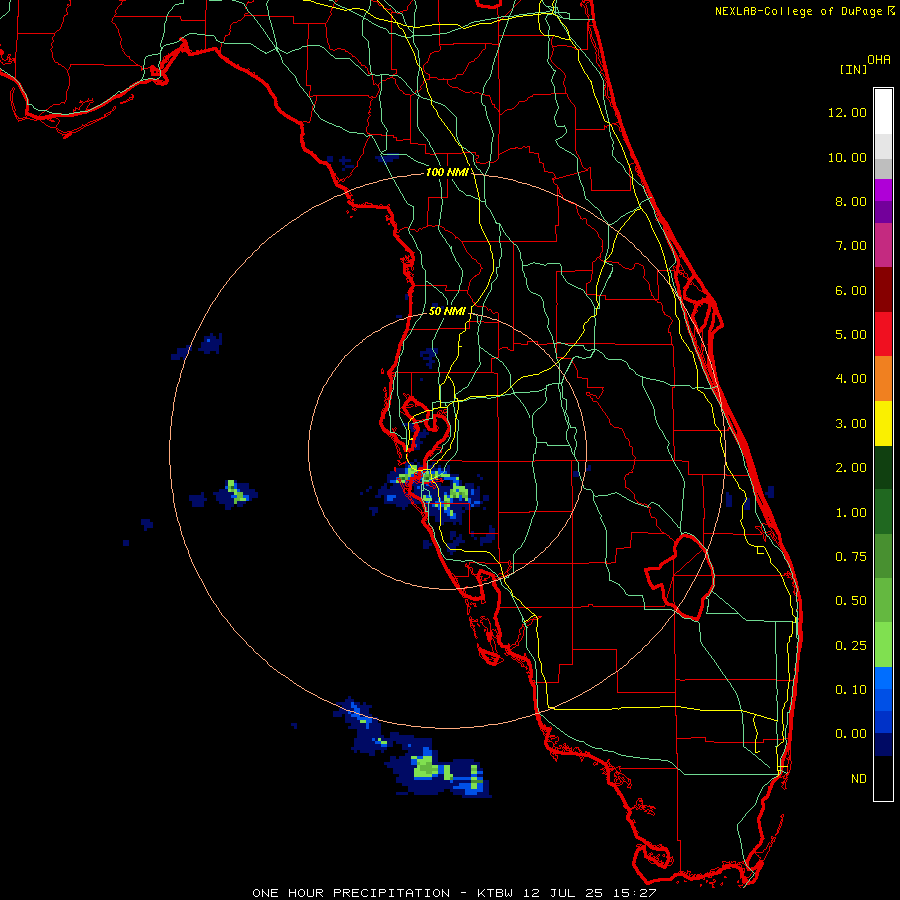This screenshot has height=900, width=900.
Task: Click the ND legend label
Action: (x=859, y=779)
